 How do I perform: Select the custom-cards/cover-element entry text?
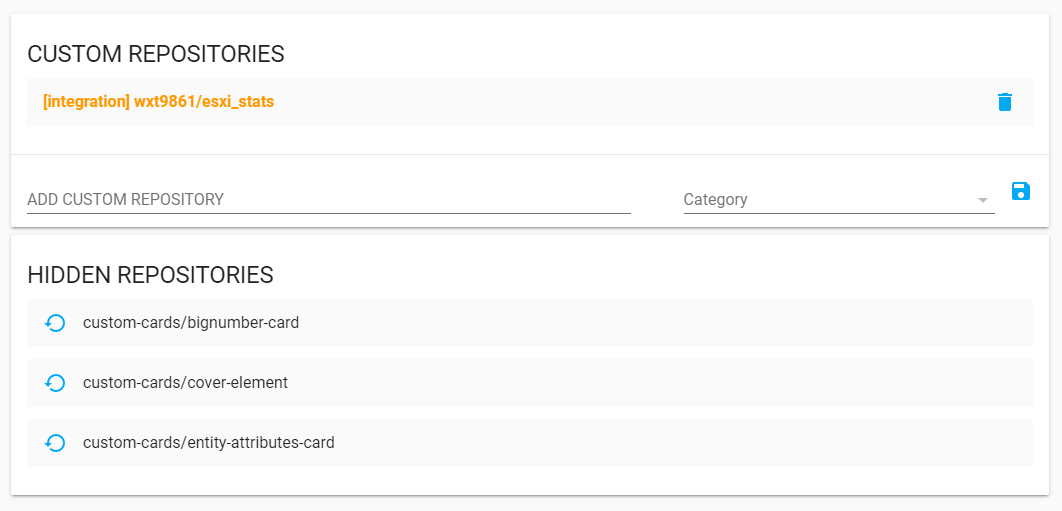point(185,383)
